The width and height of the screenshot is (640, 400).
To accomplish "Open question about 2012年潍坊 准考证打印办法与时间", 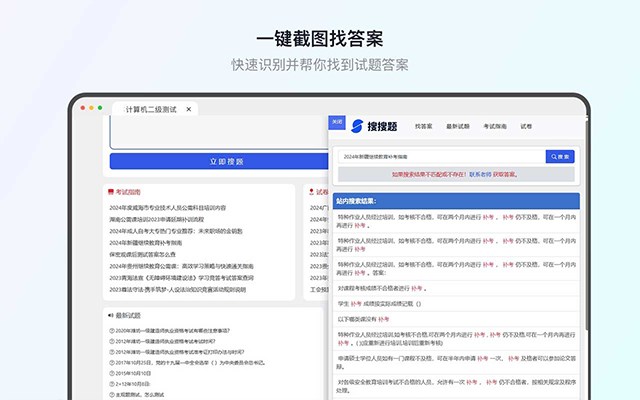I will coord(180,352).
